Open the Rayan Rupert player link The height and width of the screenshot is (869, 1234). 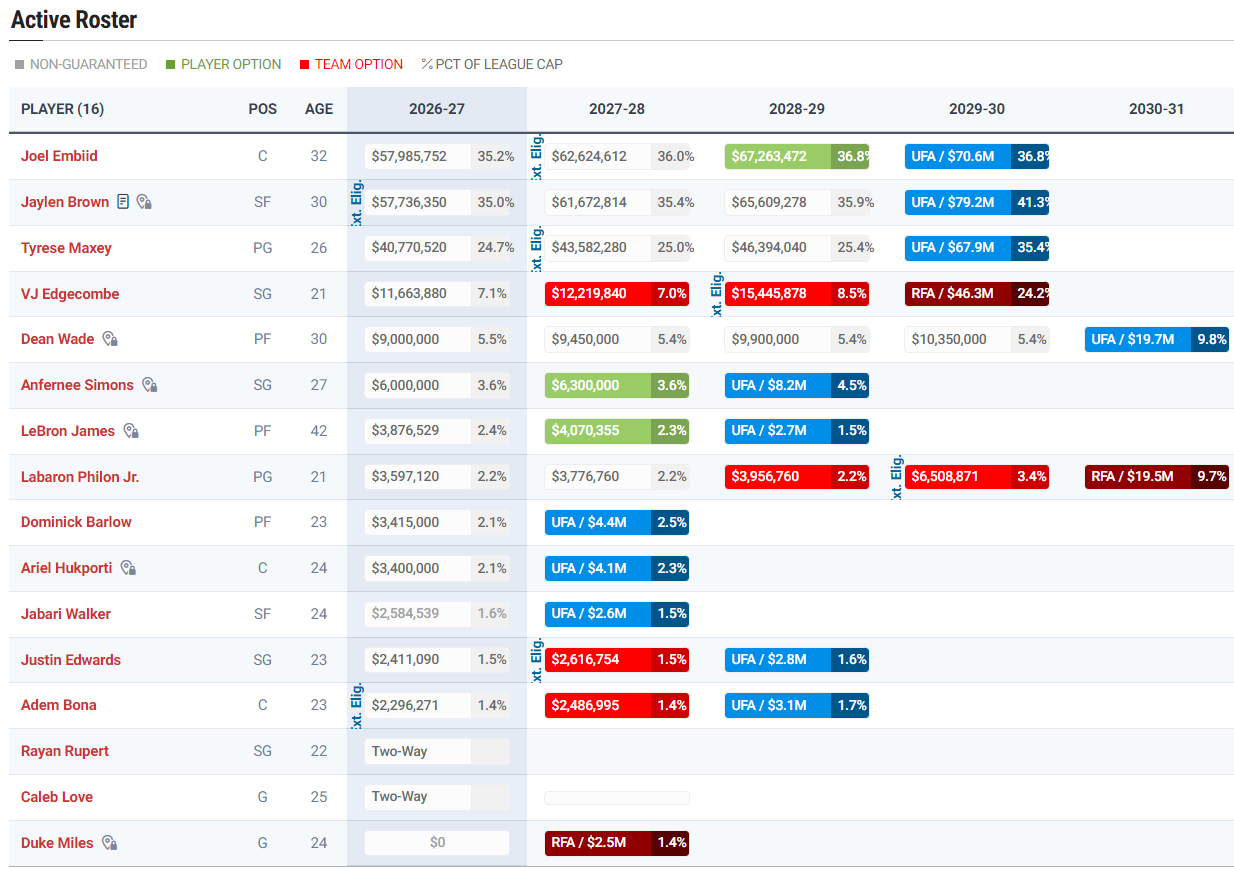click(65, 751)
